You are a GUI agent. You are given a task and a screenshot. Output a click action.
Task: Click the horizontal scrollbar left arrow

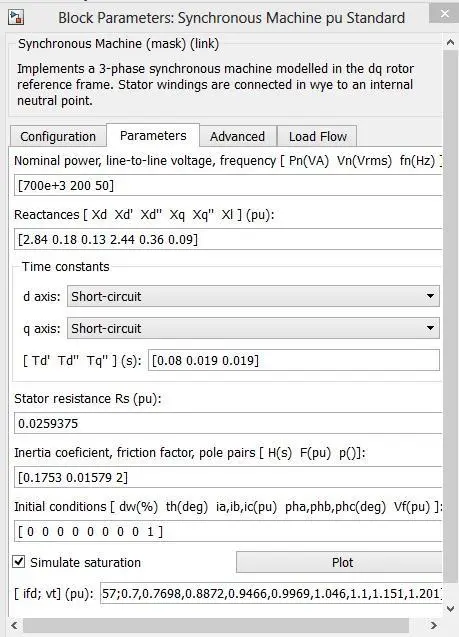pyautogui.click(x=14, y=625)
